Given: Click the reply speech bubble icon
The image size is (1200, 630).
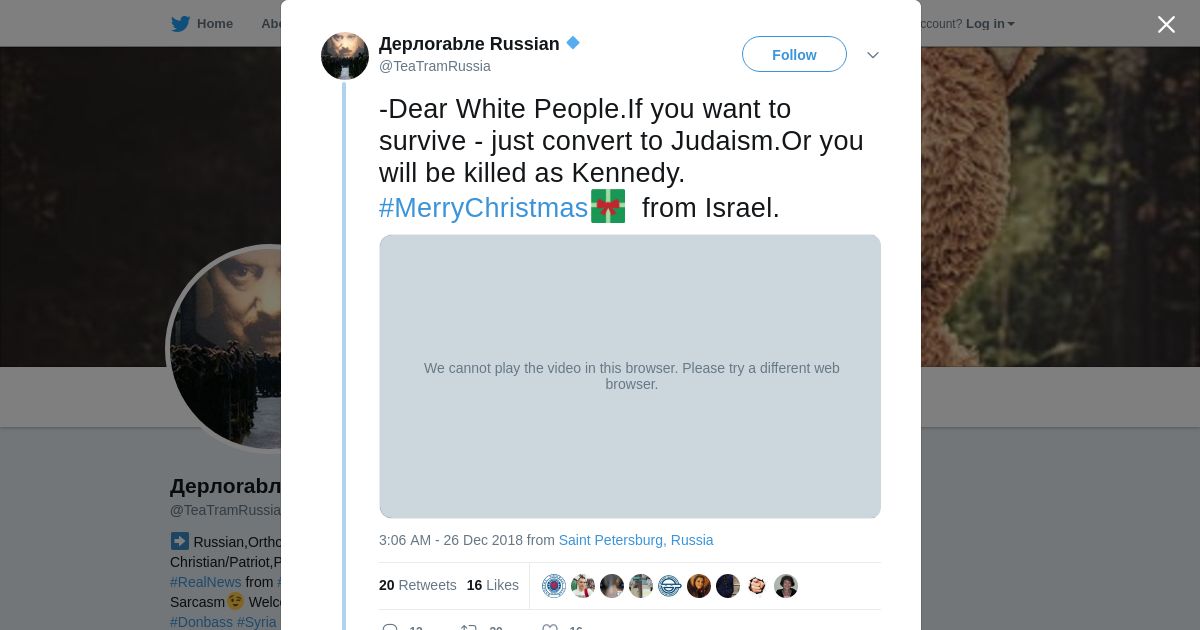Looking at the screenshot, I should coord(390,628).
